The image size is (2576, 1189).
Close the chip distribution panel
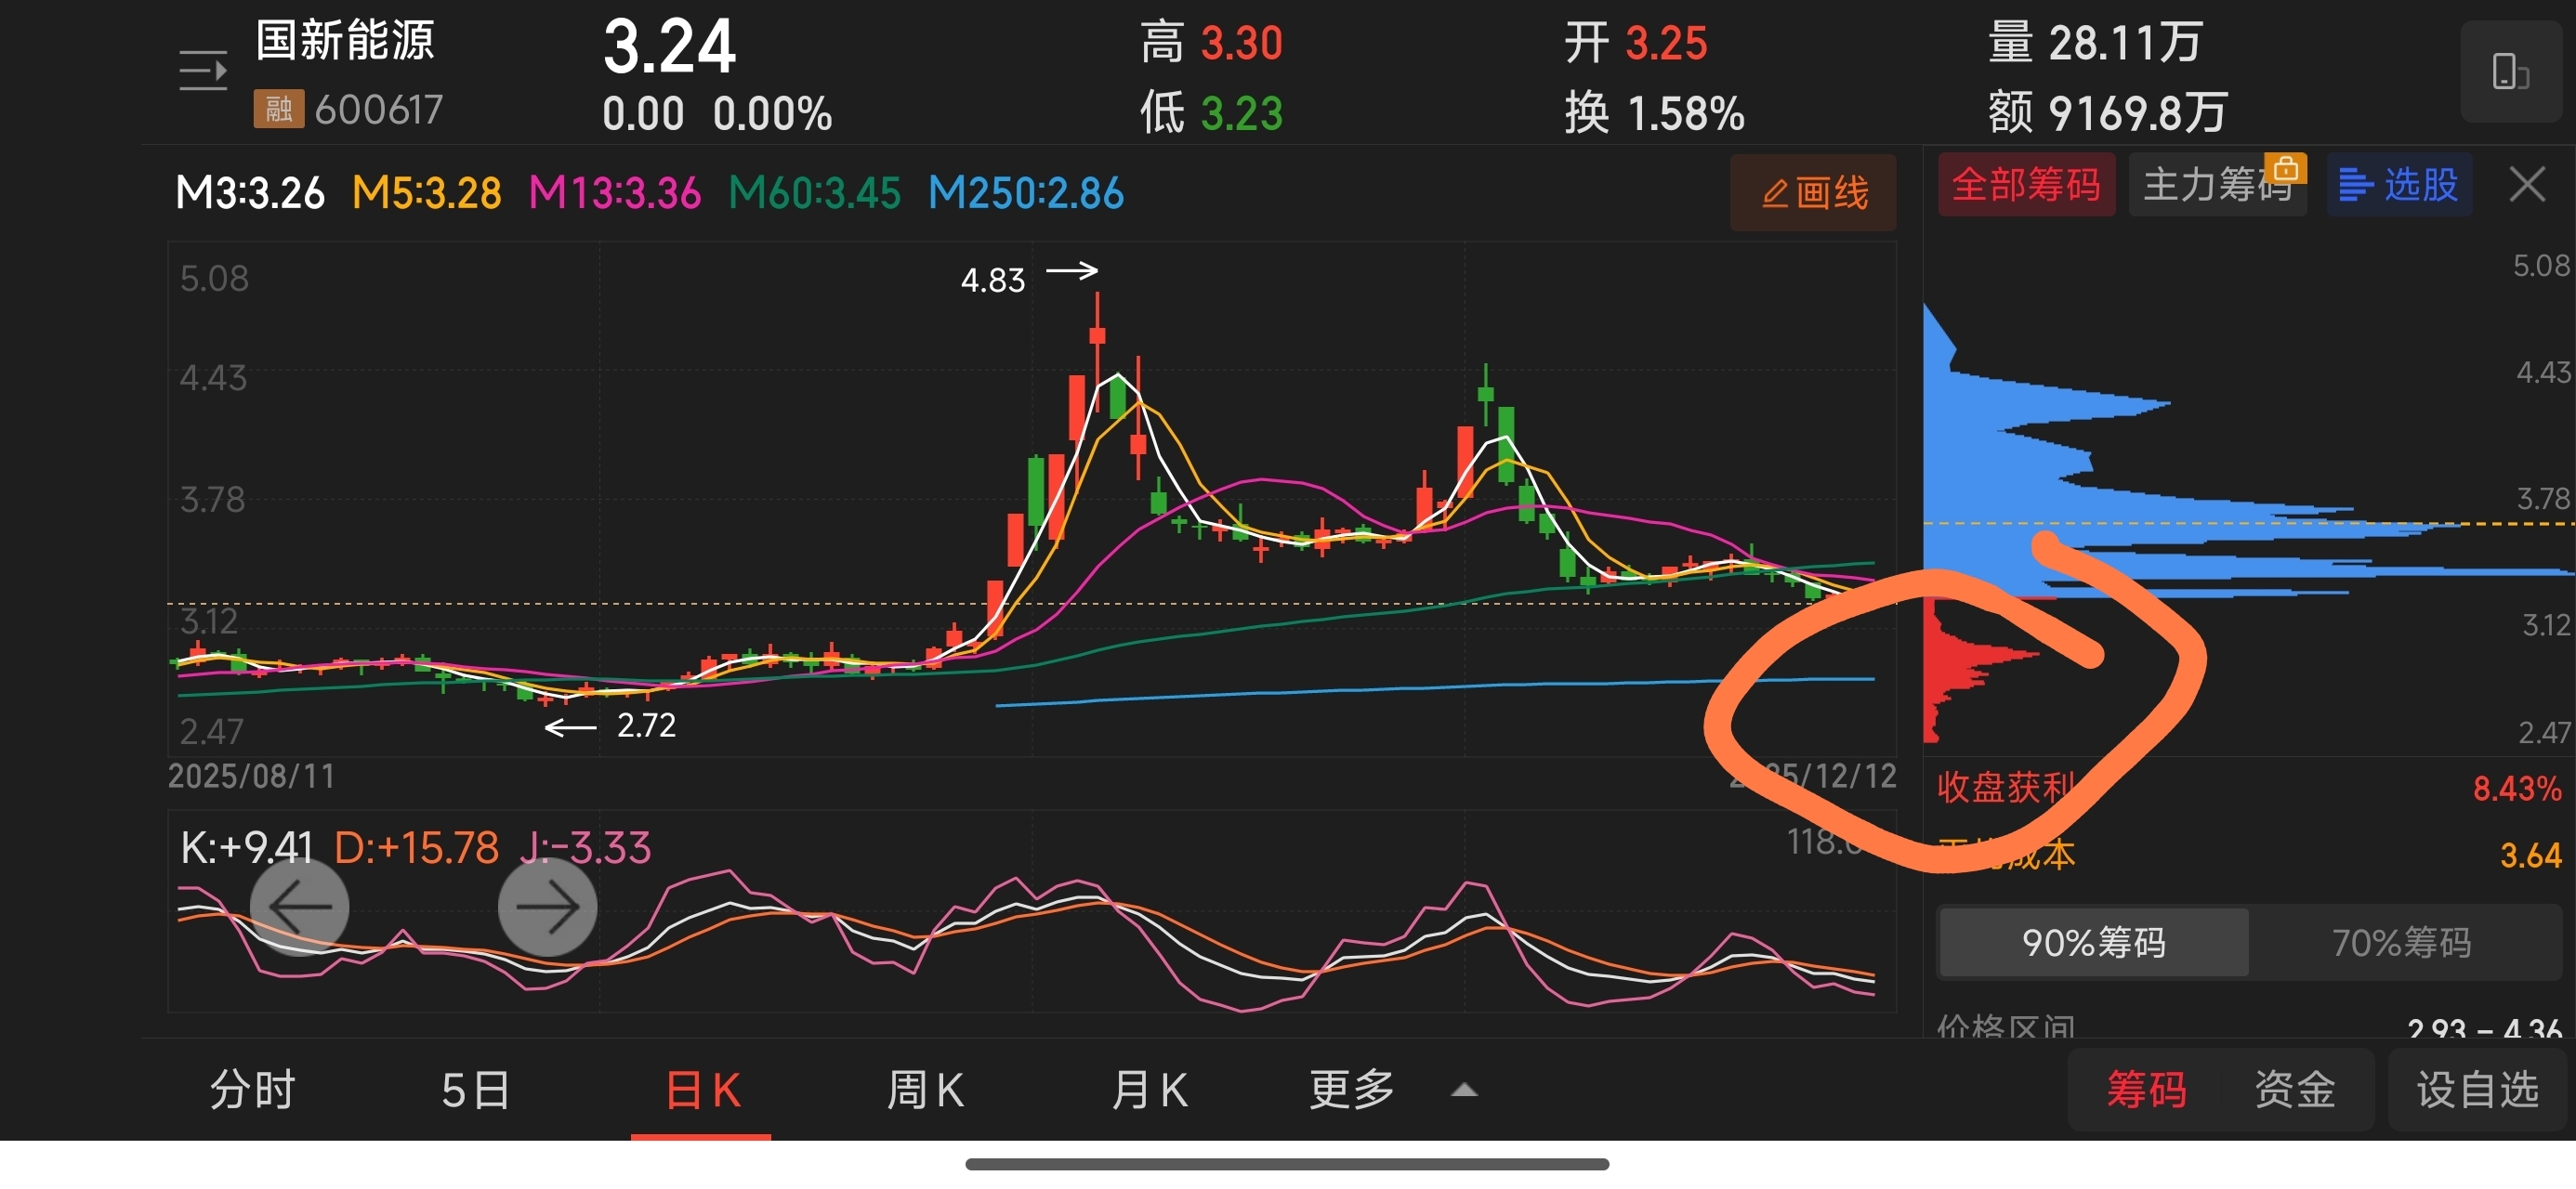pos(2527,185)
